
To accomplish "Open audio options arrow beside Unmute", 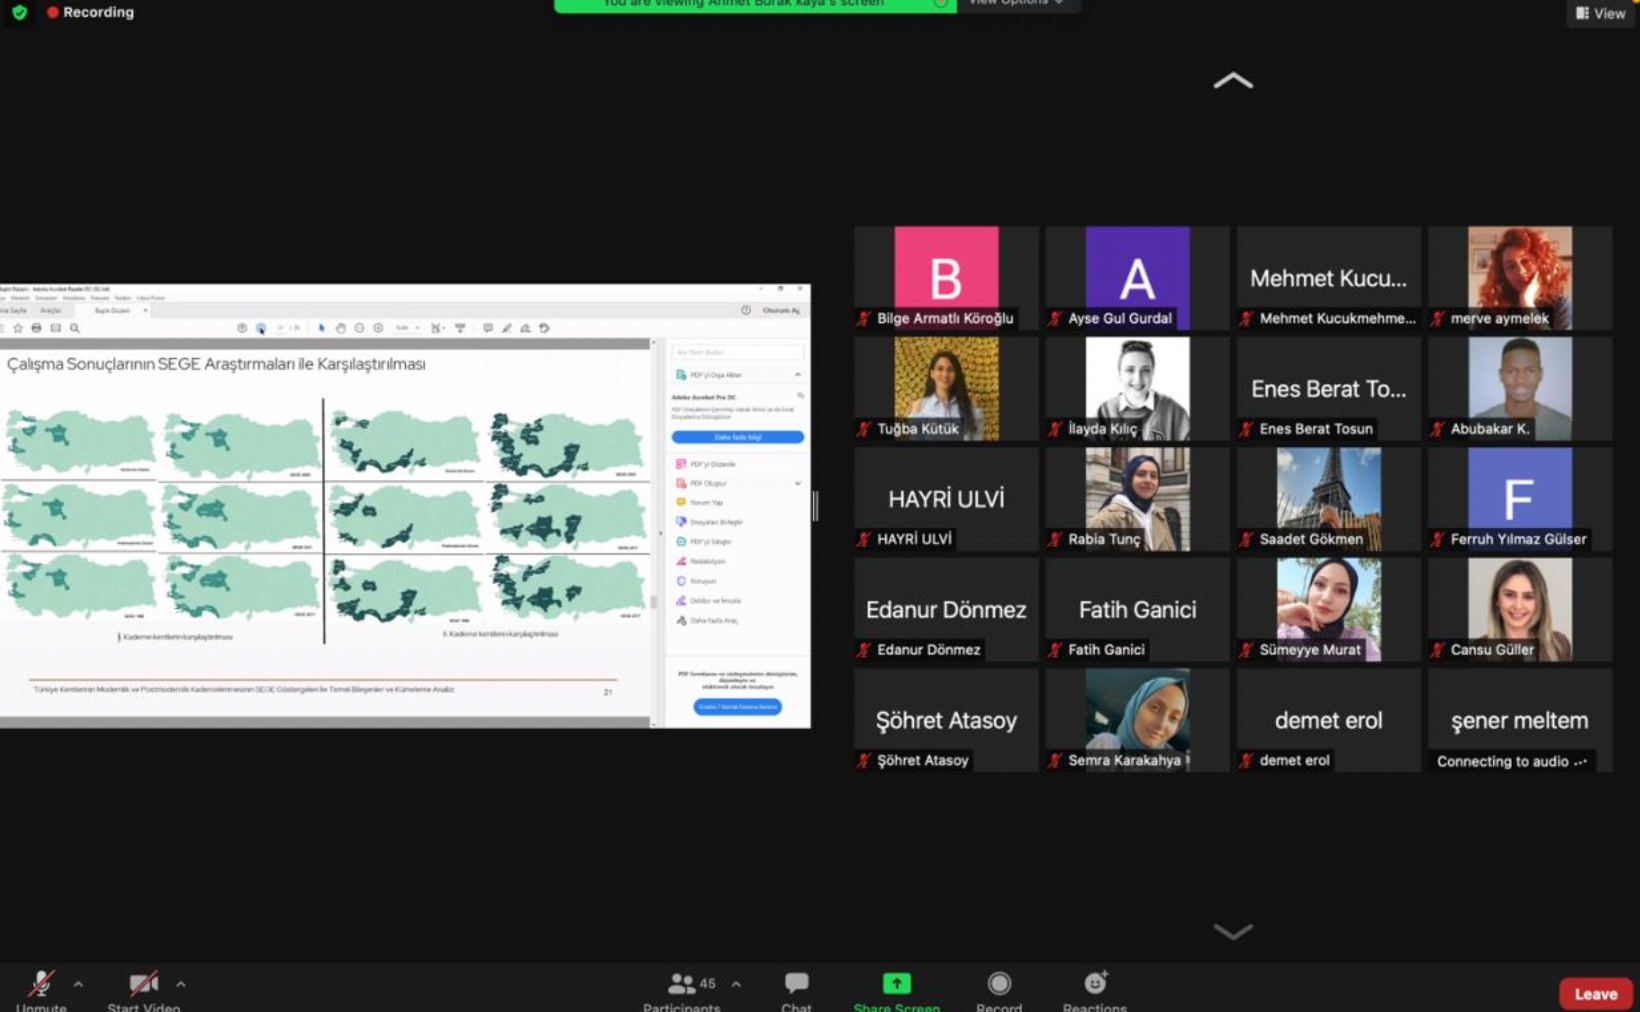I will pos(78,984).
